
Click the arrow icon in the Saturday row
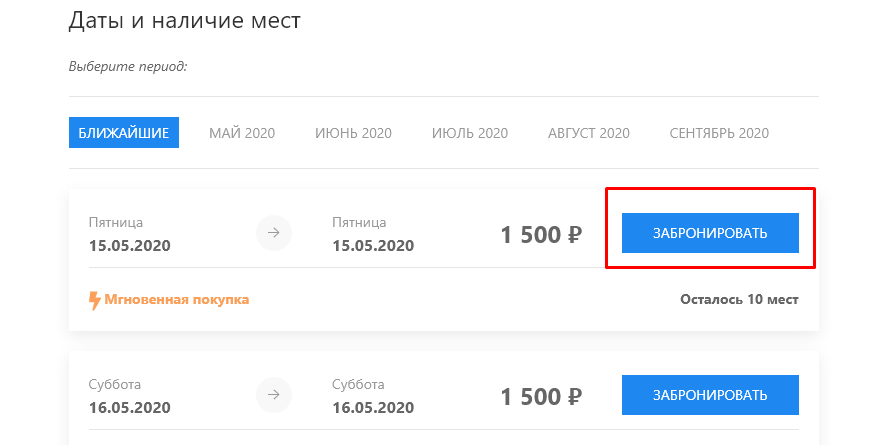[x=274, y=395]
